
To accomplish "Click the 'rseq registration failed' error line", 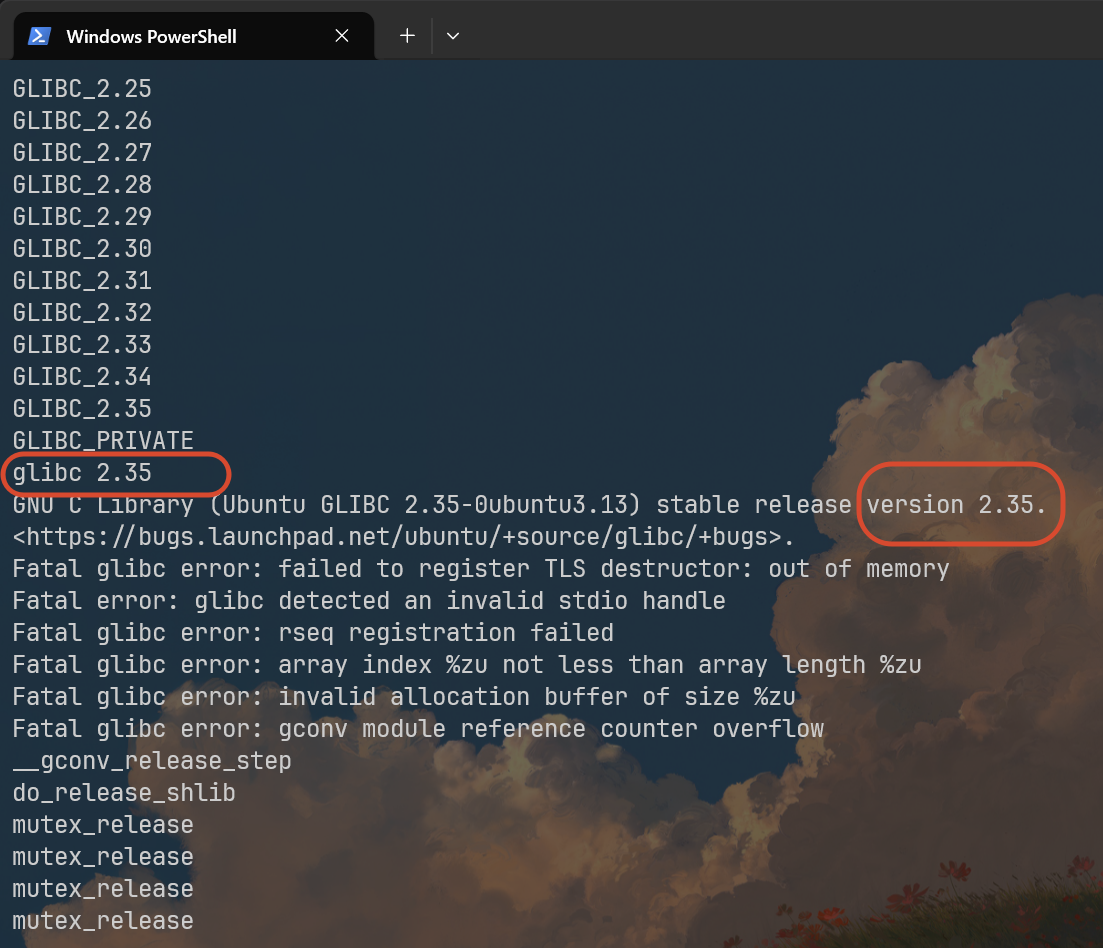I will (313, 633).
